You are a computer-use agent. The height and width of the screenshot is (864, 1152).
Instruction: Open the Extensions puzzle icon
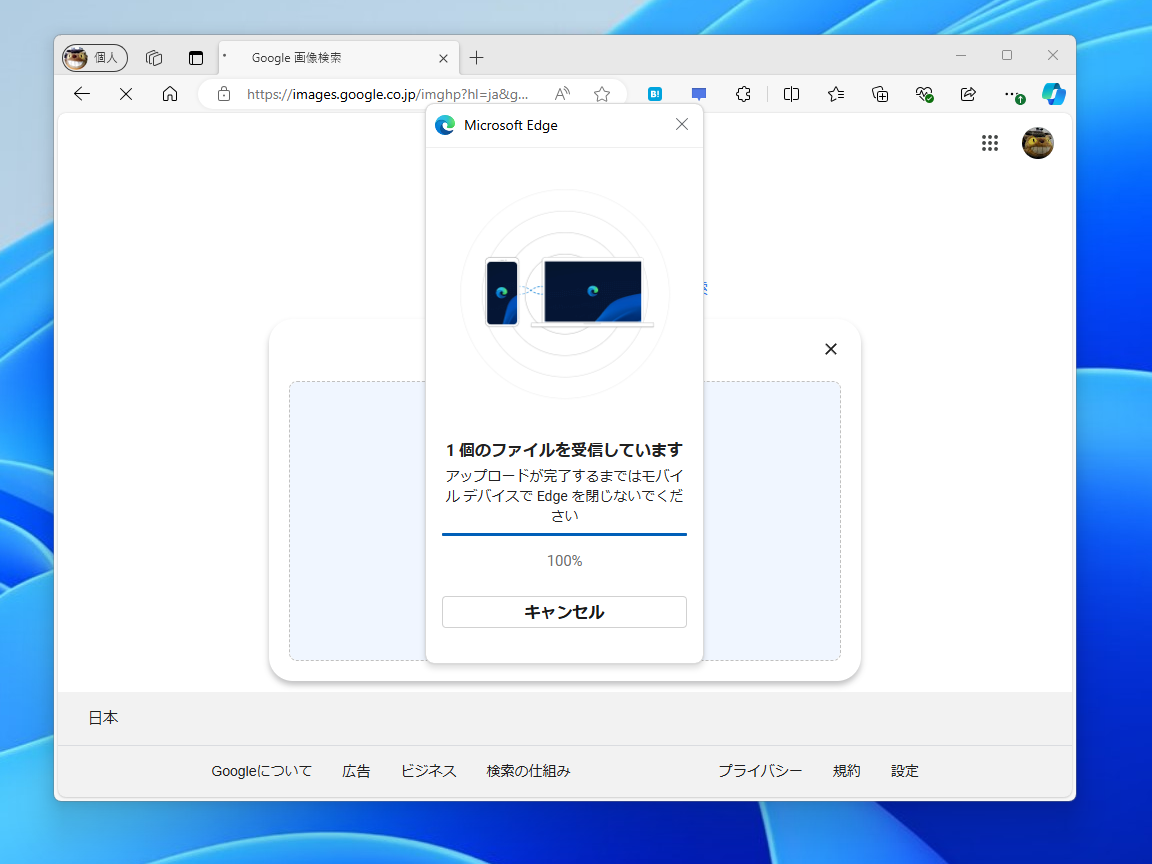(743, 94)
